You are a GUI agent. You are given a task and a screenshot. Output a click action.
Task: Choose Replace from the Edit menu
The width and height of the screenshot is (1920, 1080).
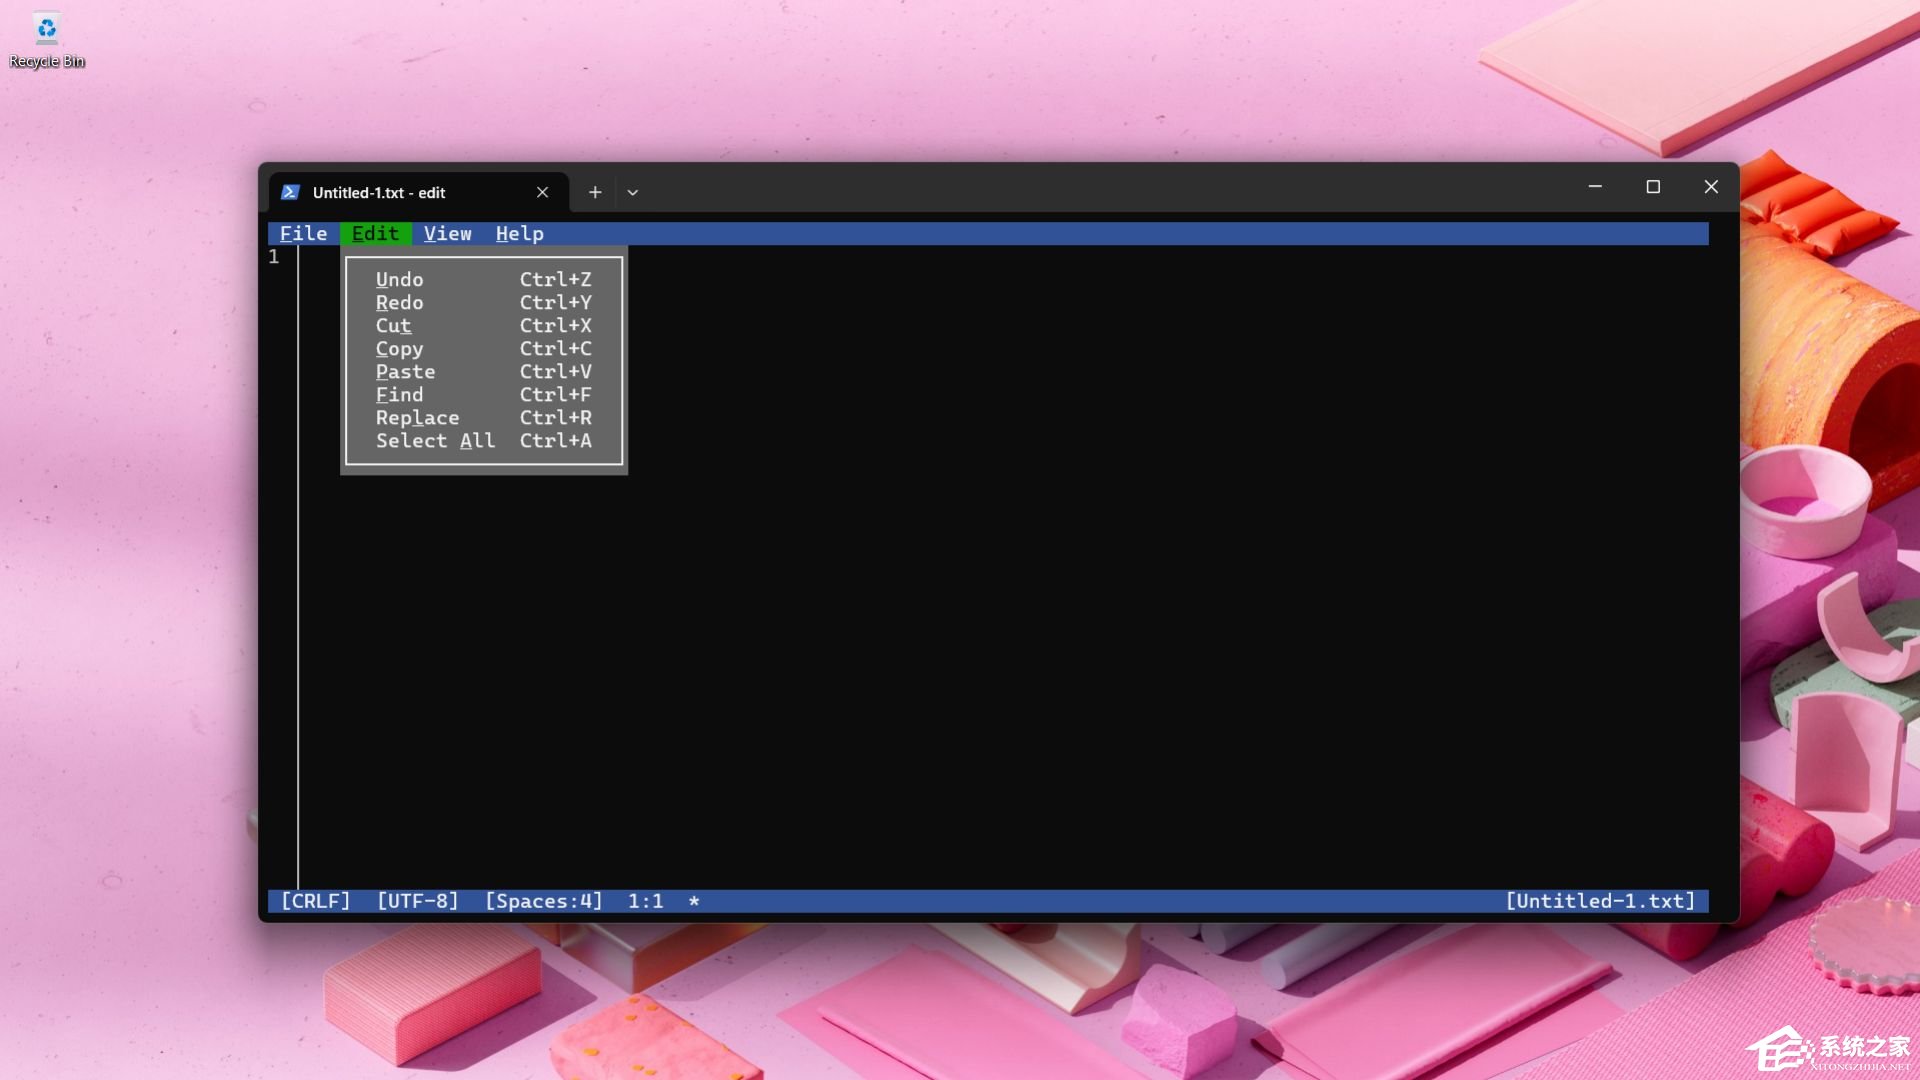(x=417, y=417)
